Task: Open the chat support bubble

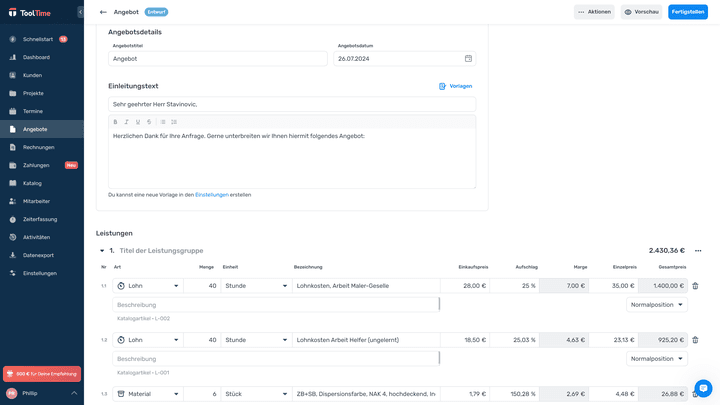Action: [703, 388]
